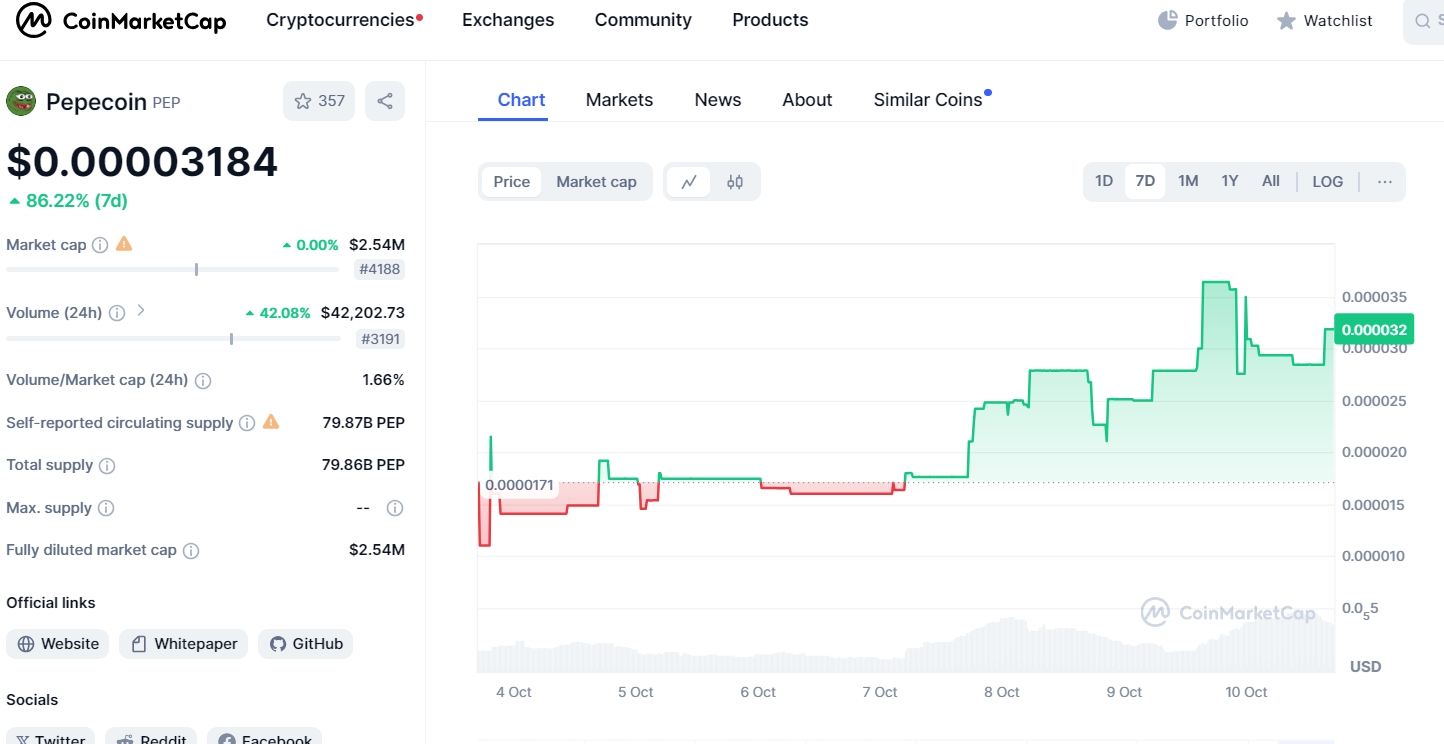The height and width of the screenshot is (744, 1444).
Task: Select the Price chart toggle
Action: coord(512,182)
